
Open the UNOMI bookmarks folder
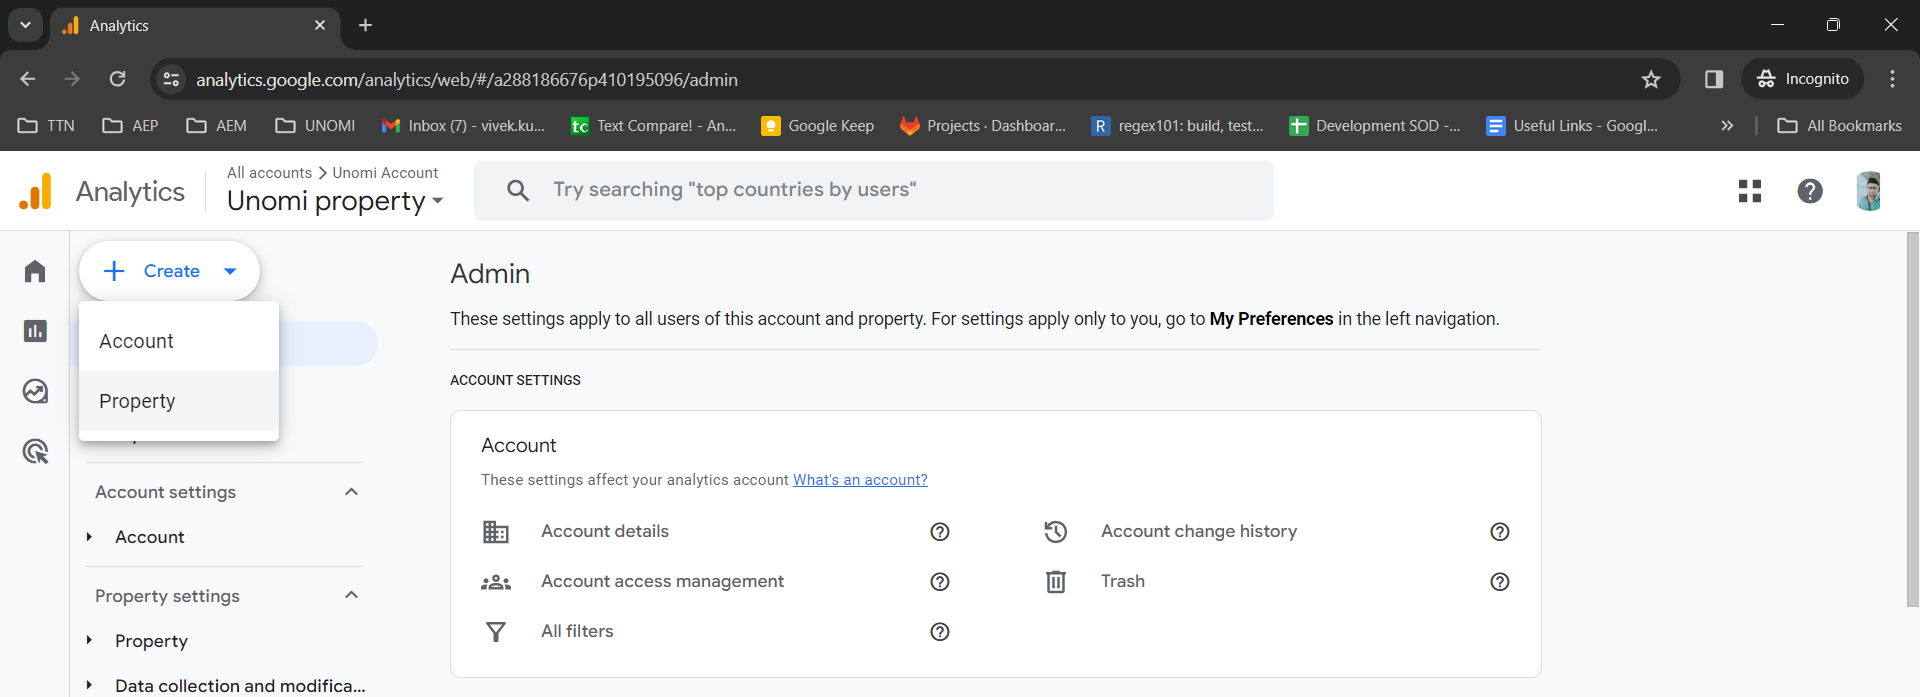[x=316, y=126]
